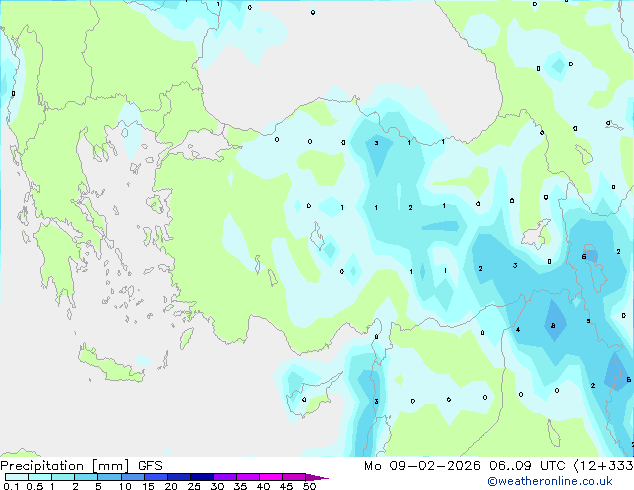Click the 15–20 mm legend swatch
The height and width of the screenshot is (490, 634).
[156, 477]
